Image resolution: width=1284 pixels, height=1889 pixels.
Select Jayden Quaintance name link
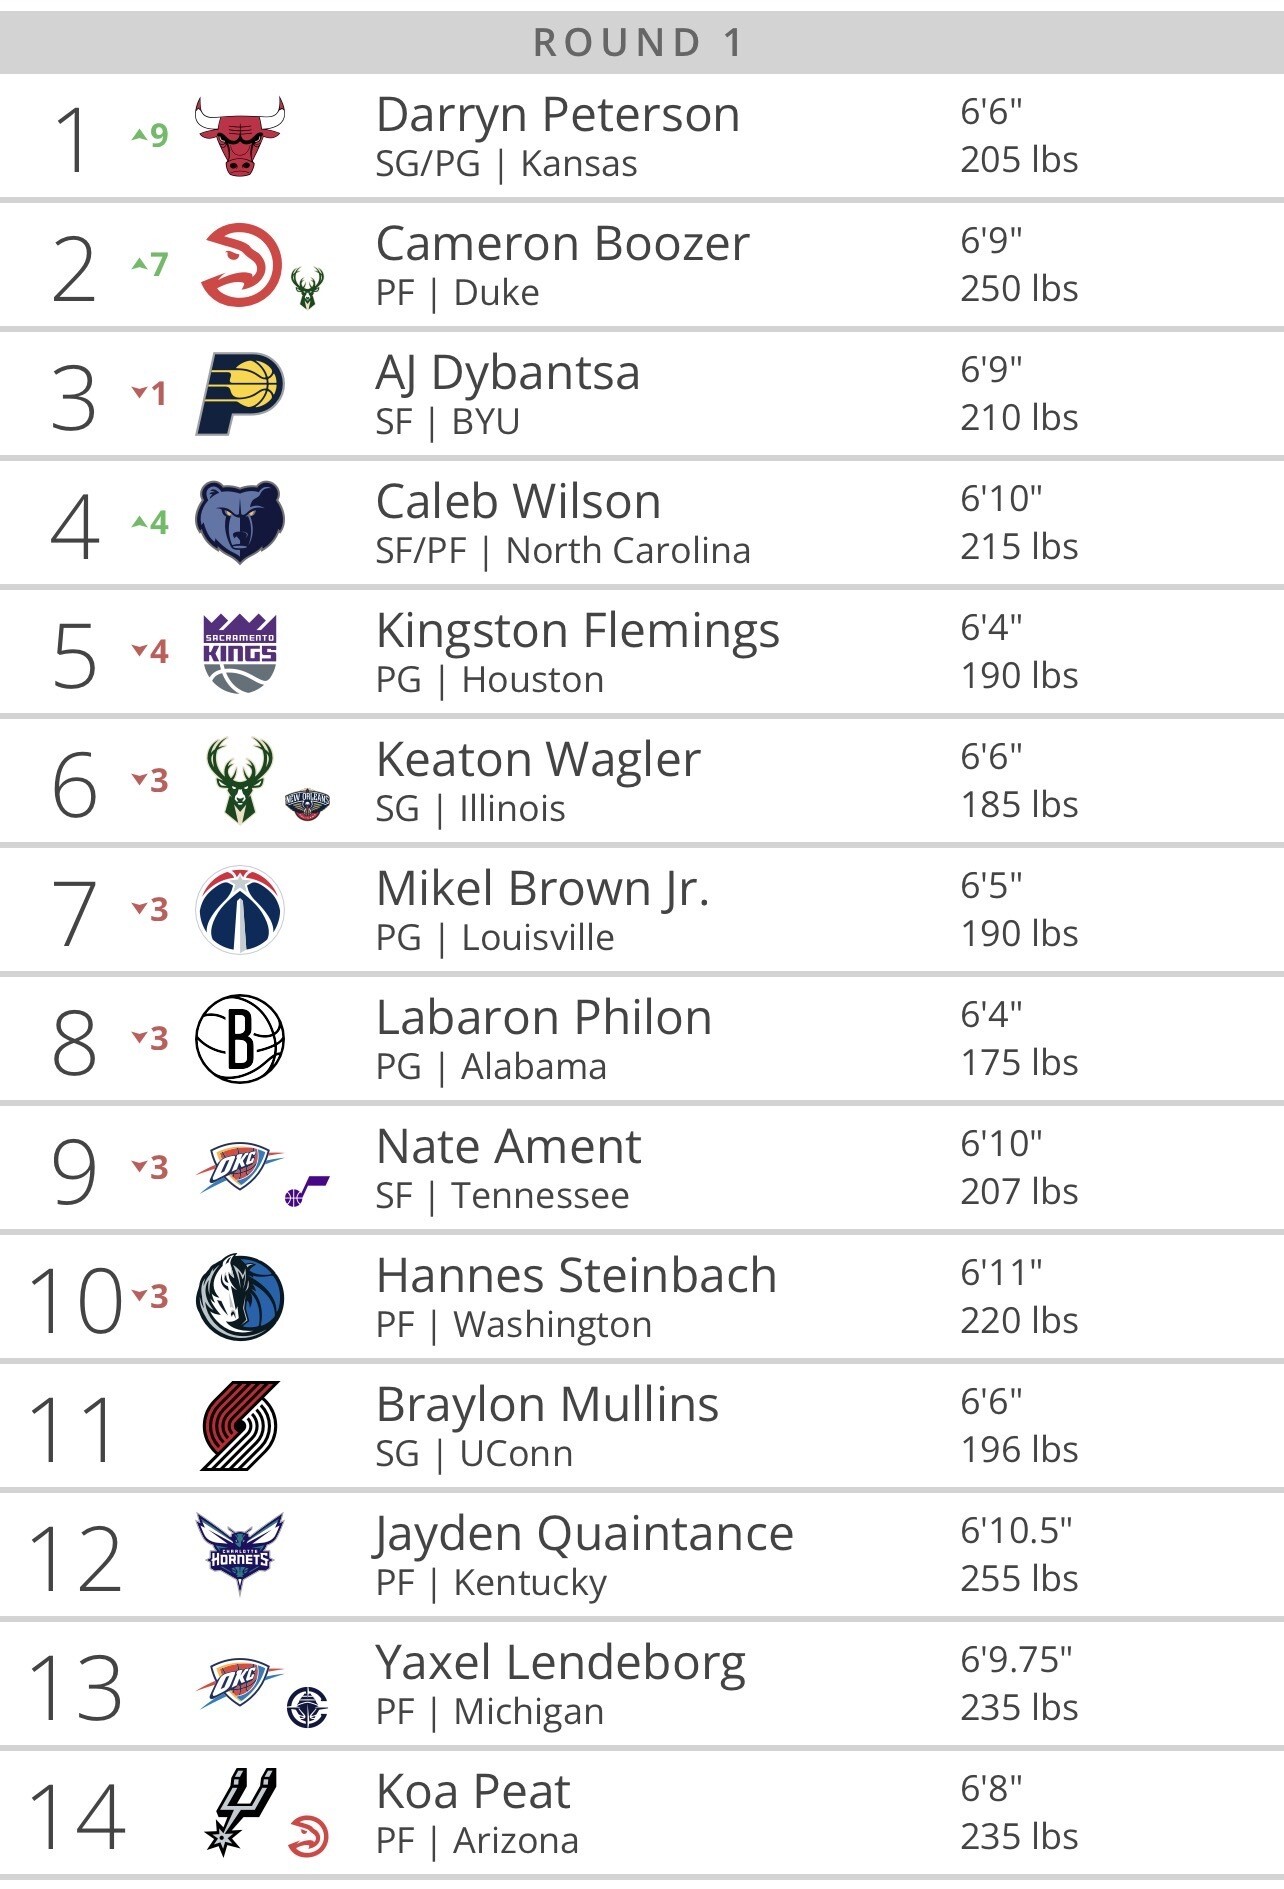pos(584,1535)
